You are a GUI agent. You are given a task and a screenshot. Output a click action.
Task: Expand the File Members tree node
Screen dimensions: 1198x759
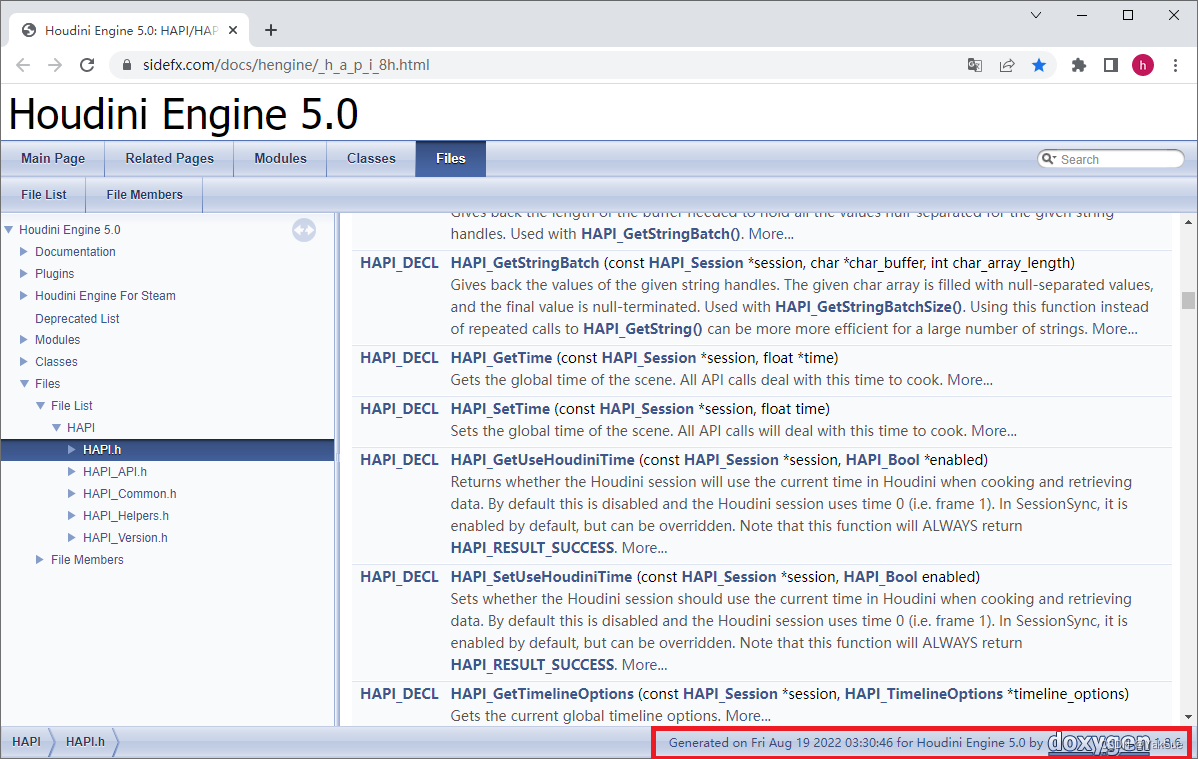coord(40,560)
